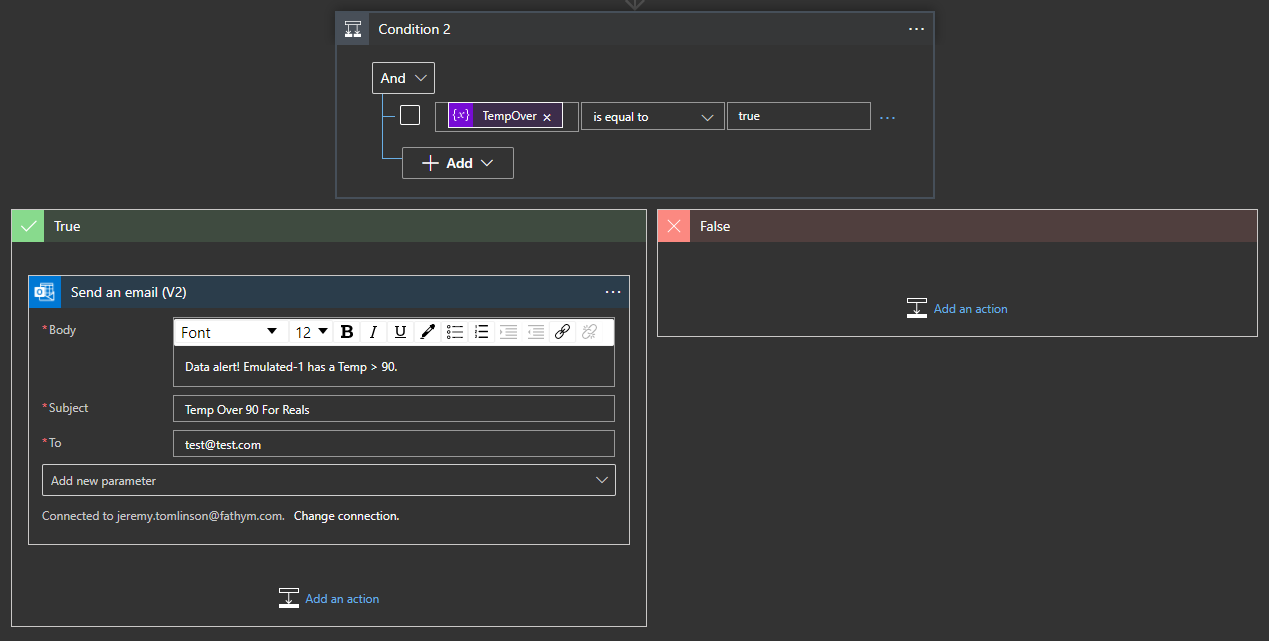Click the TempOver variable token
Screen dimensions: 1269x641
coord(505,116)
